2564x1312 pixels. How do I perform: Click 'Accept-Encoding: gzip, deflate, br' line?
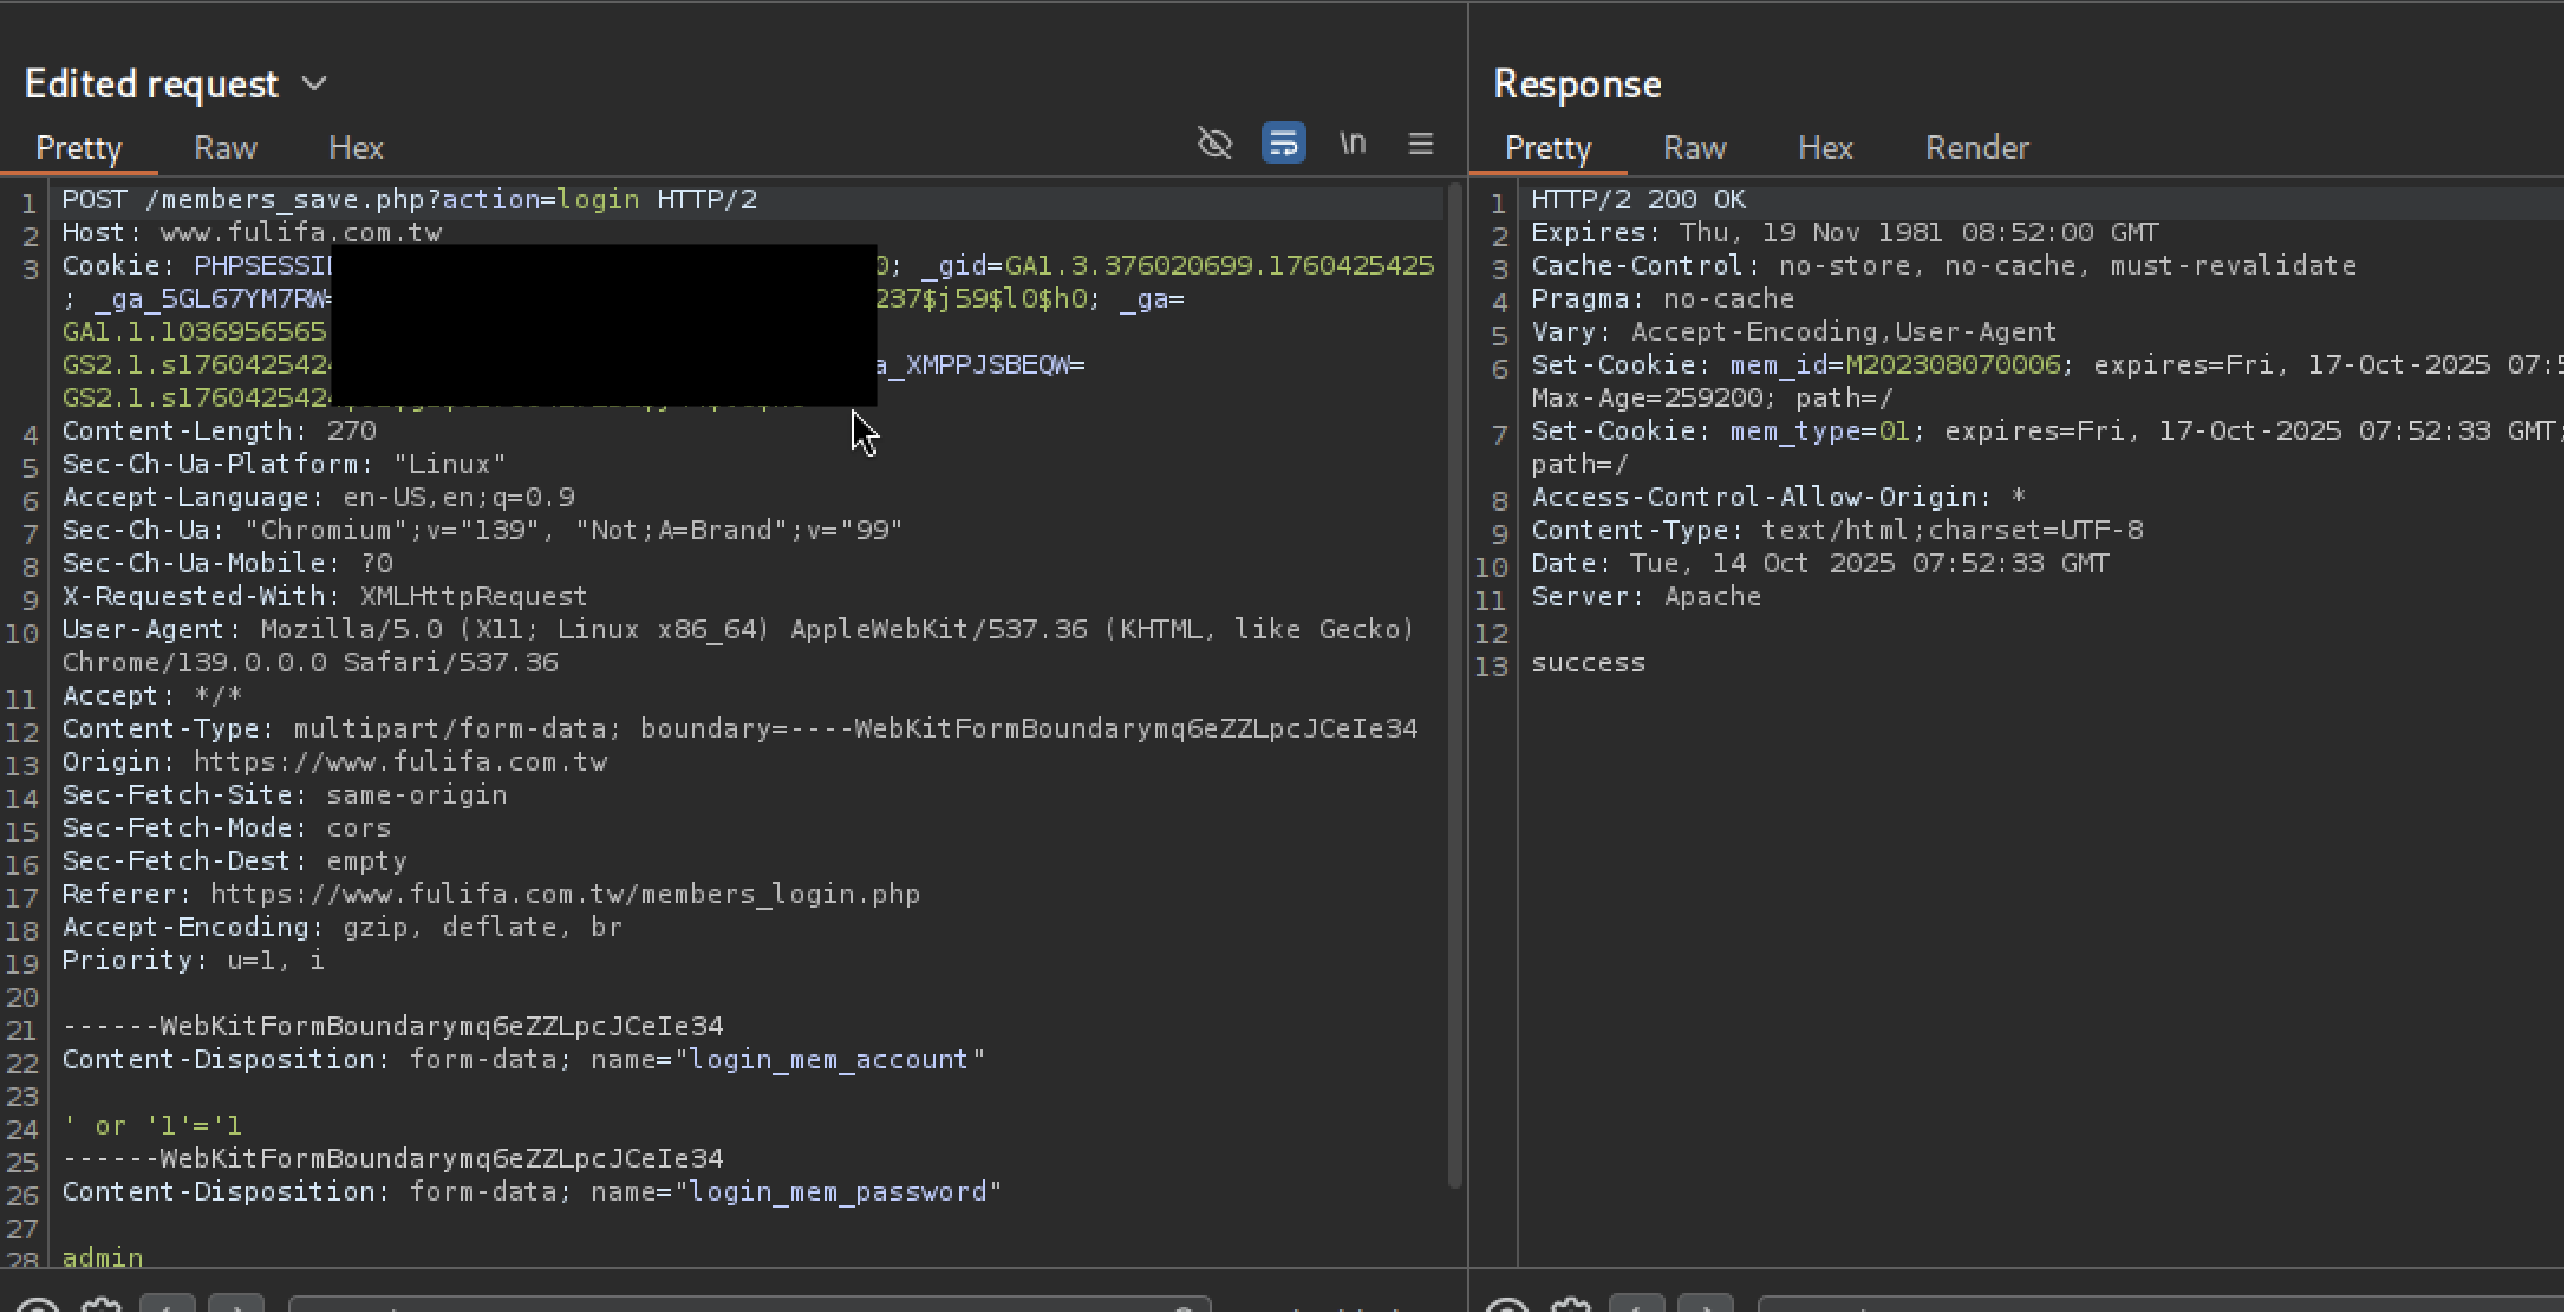click(x=342, y=926)
